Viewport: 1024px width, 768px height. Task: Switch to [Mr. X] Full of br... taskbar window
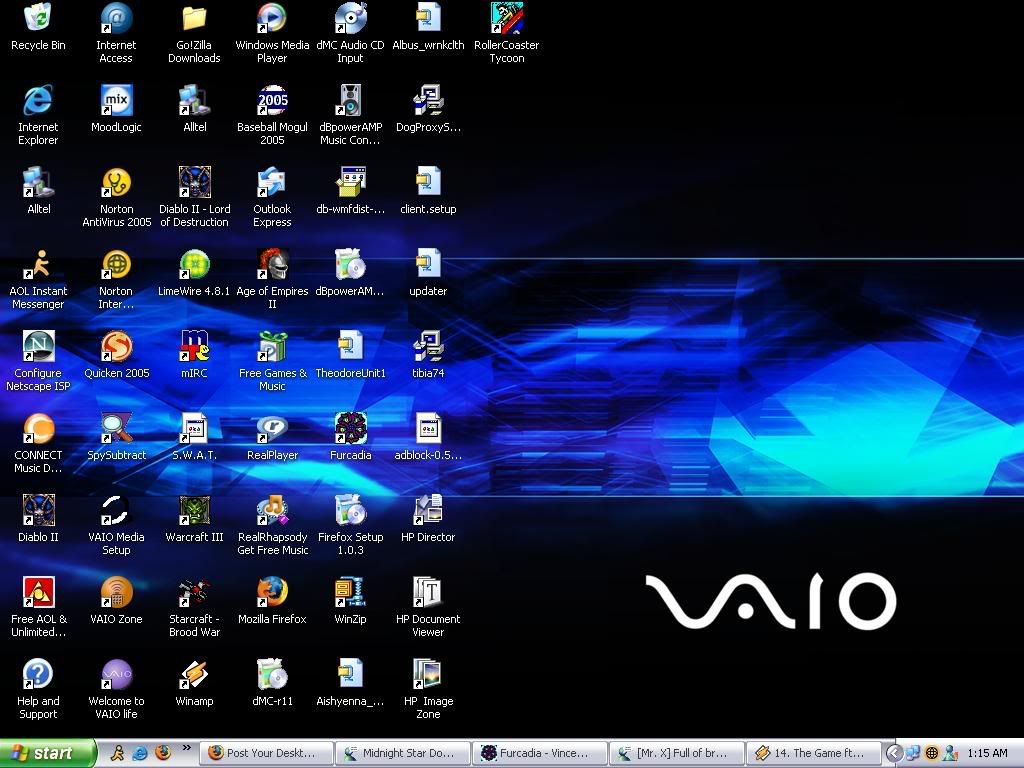tap(677, 753)
